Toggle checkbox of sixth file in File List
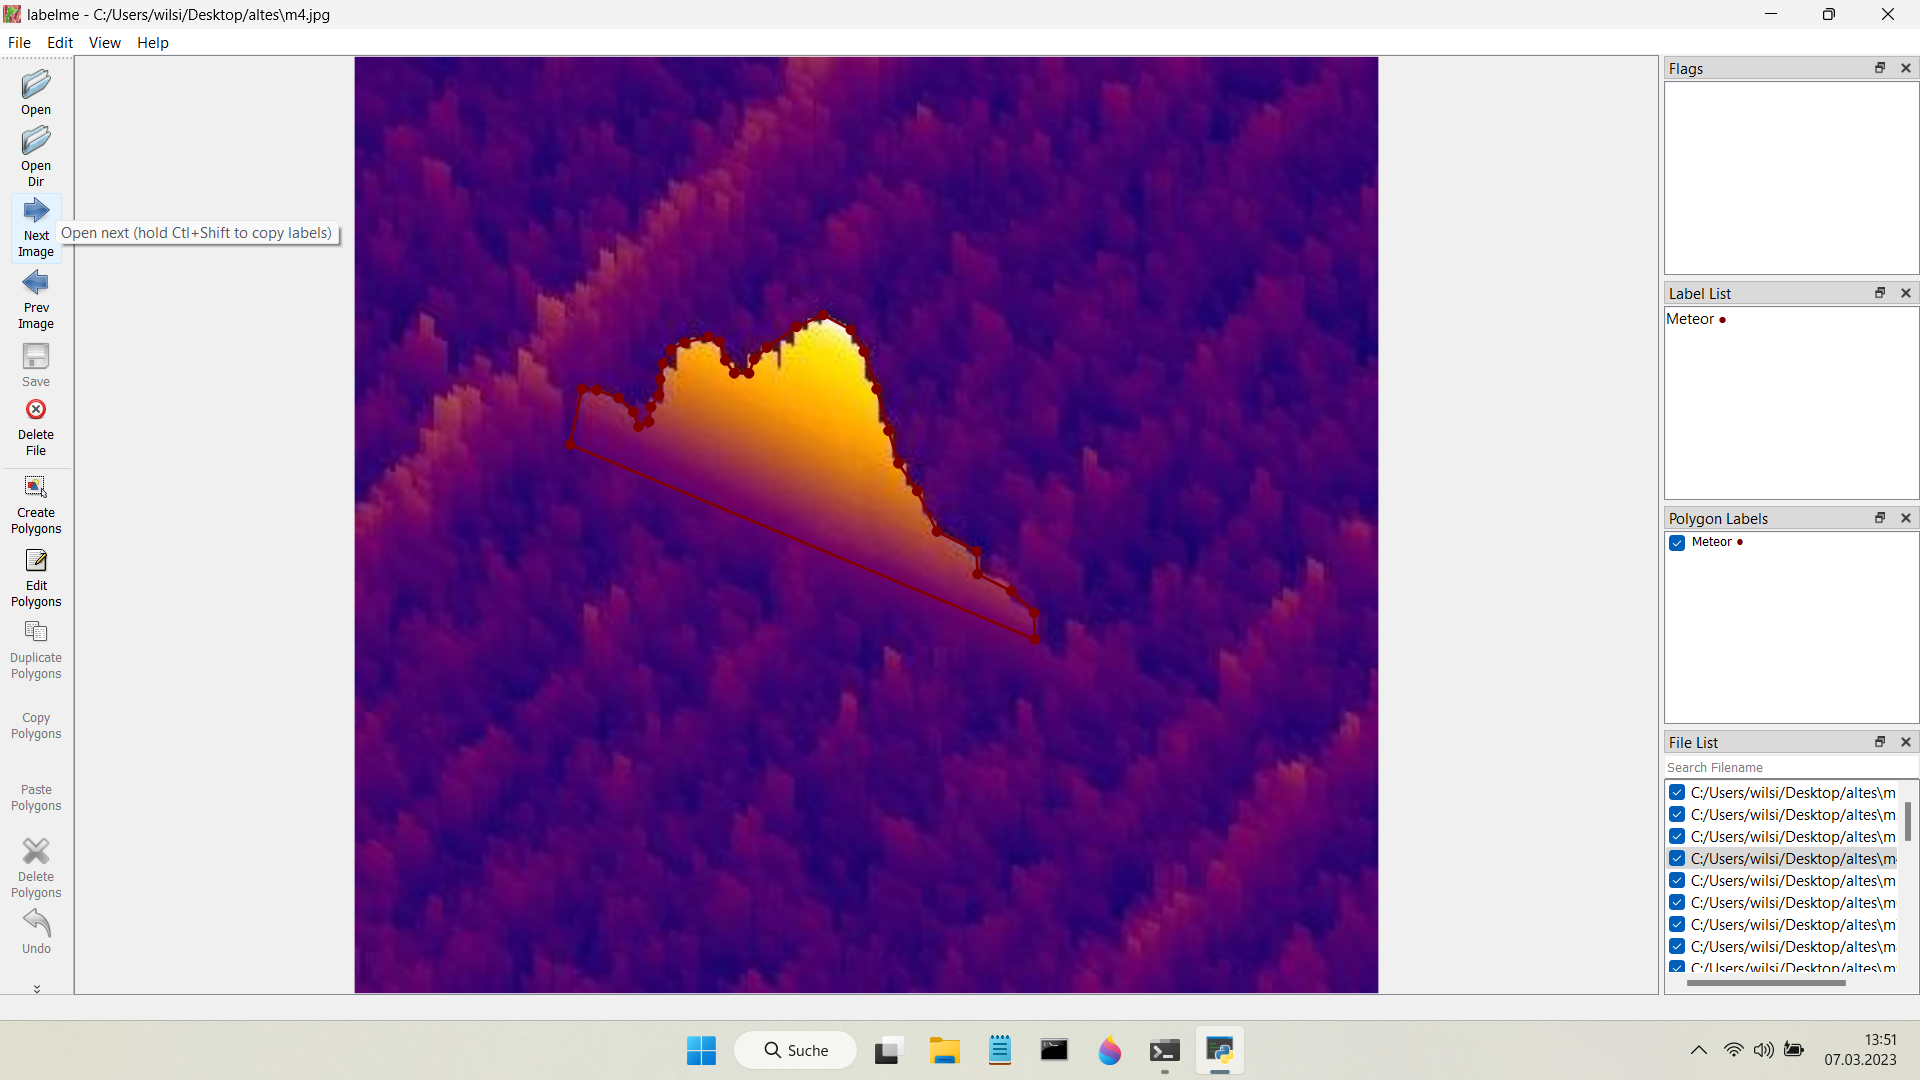Viewport: 1920px width, 1080px height. 1677,902
